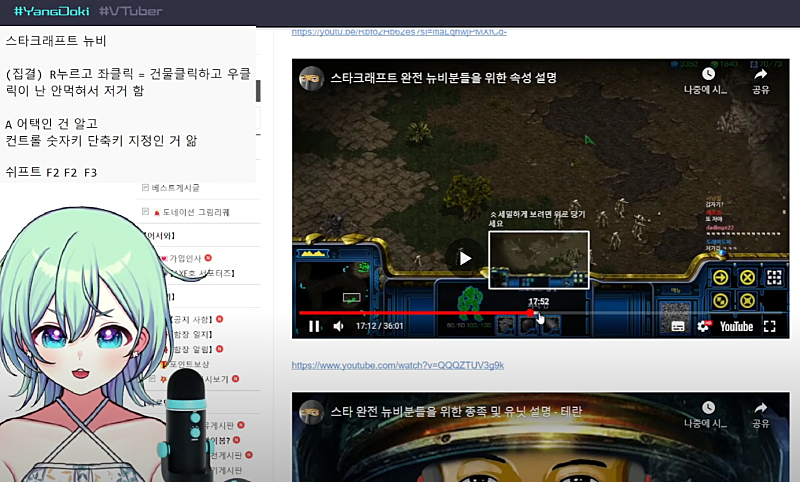Click the red icon beside 도네이션 그림리퀘
Screen dimensions: 800x482
157,213
